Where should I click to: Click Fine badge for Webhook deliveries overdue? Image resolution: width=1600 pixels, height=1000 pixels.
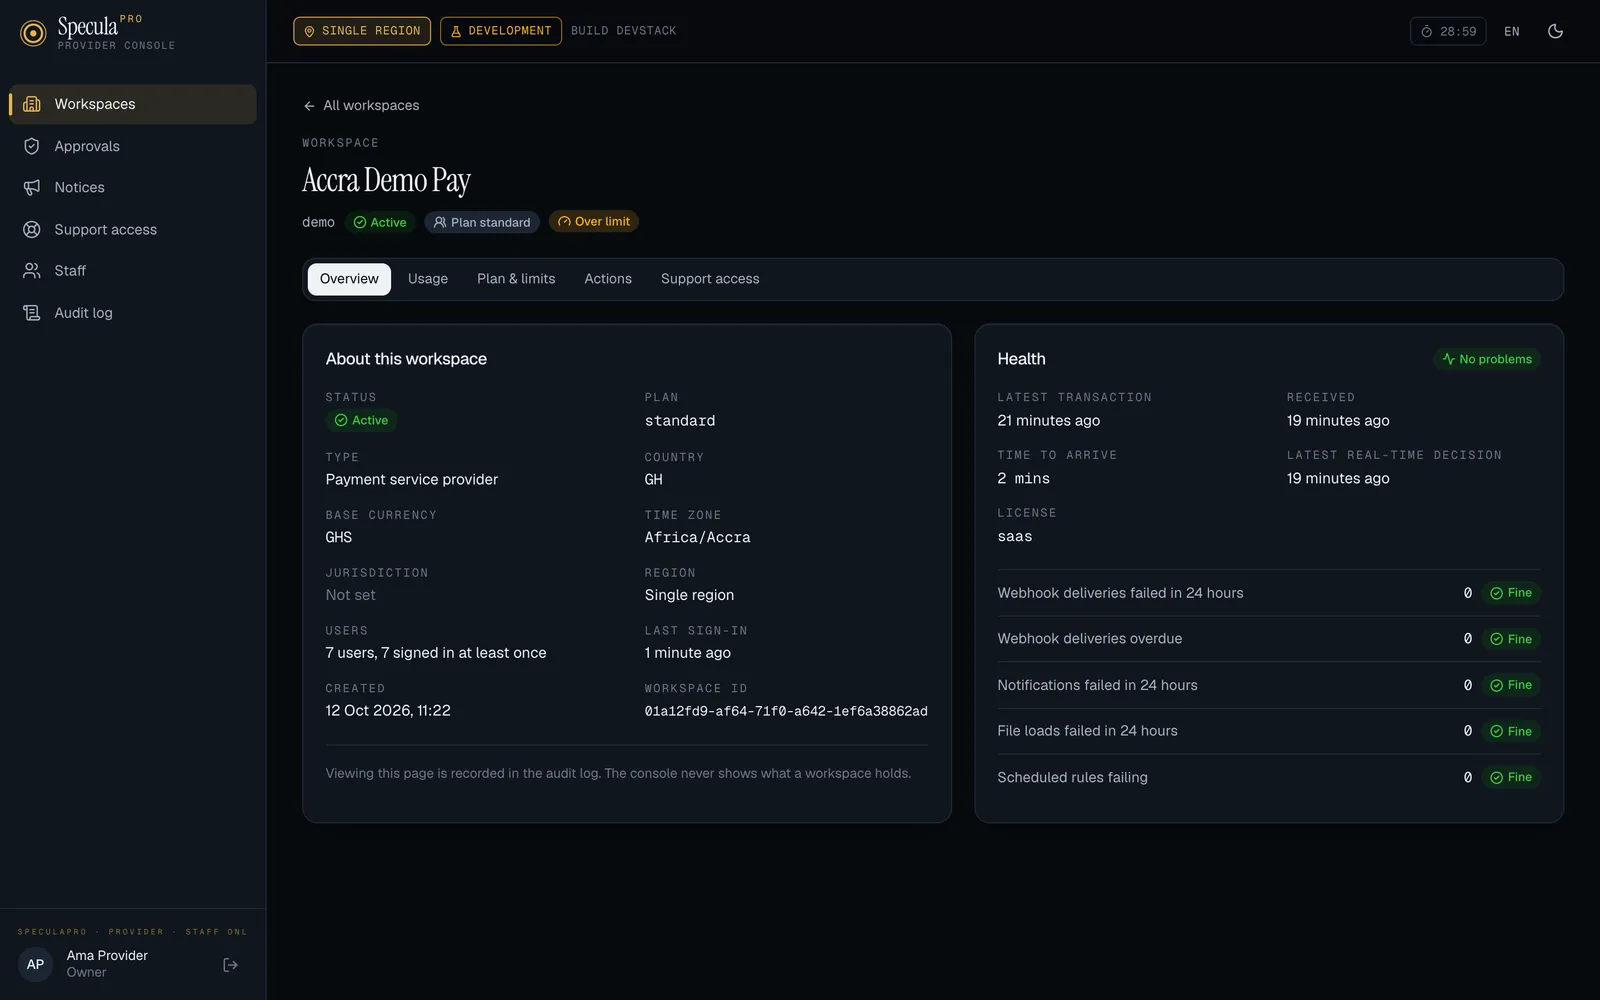point(1511,639)
